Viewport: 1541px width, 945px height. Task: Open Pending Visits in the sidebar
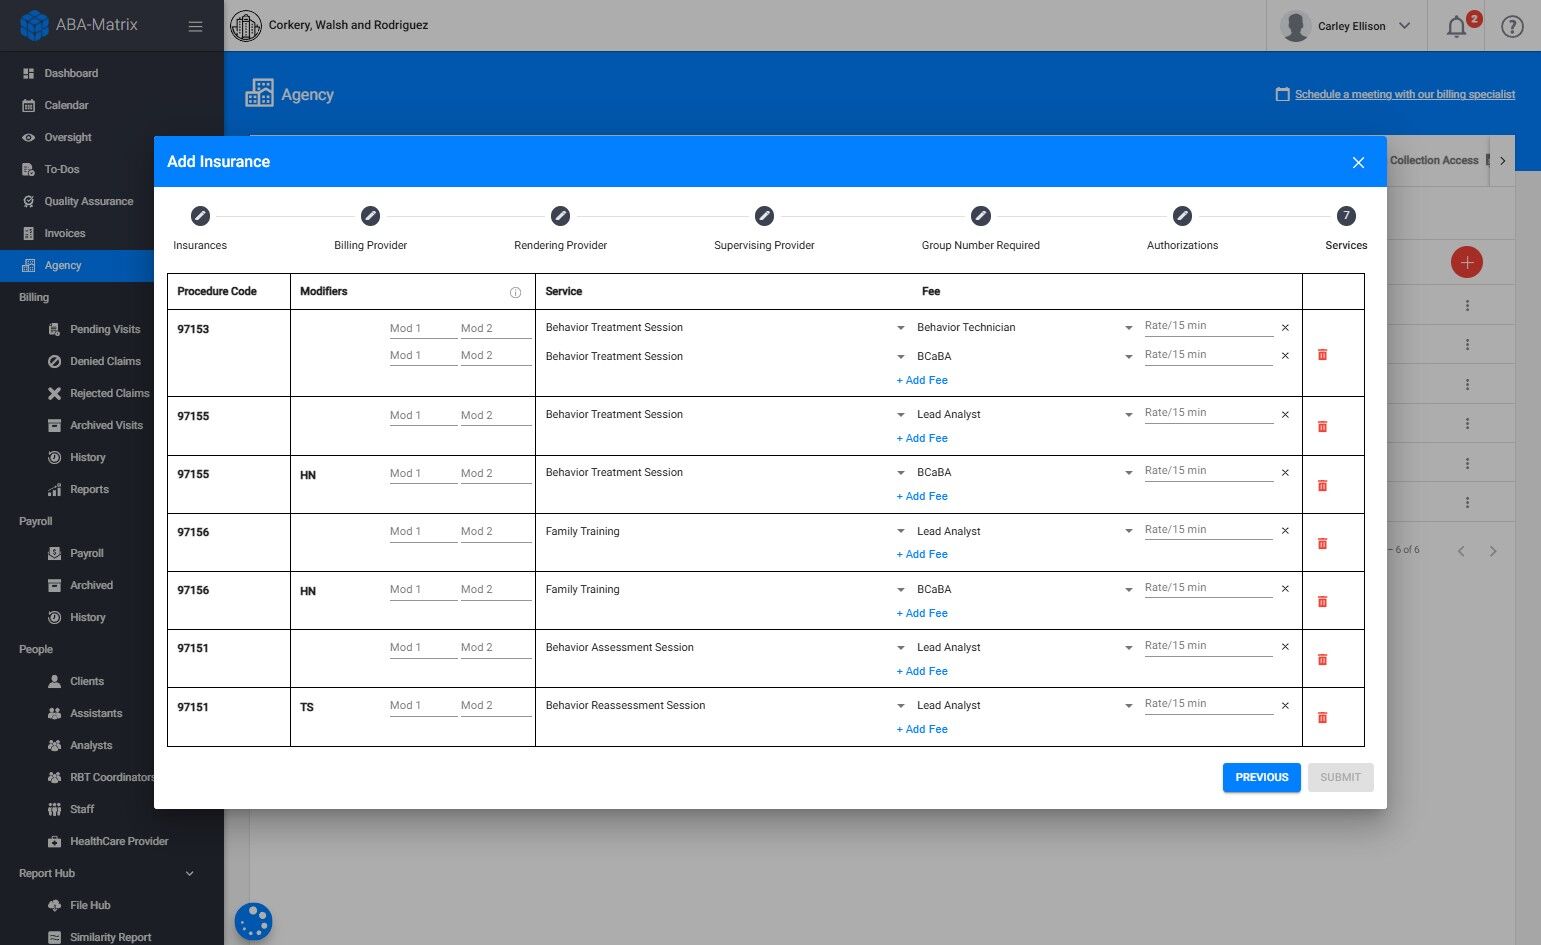[x=105, y=329]
